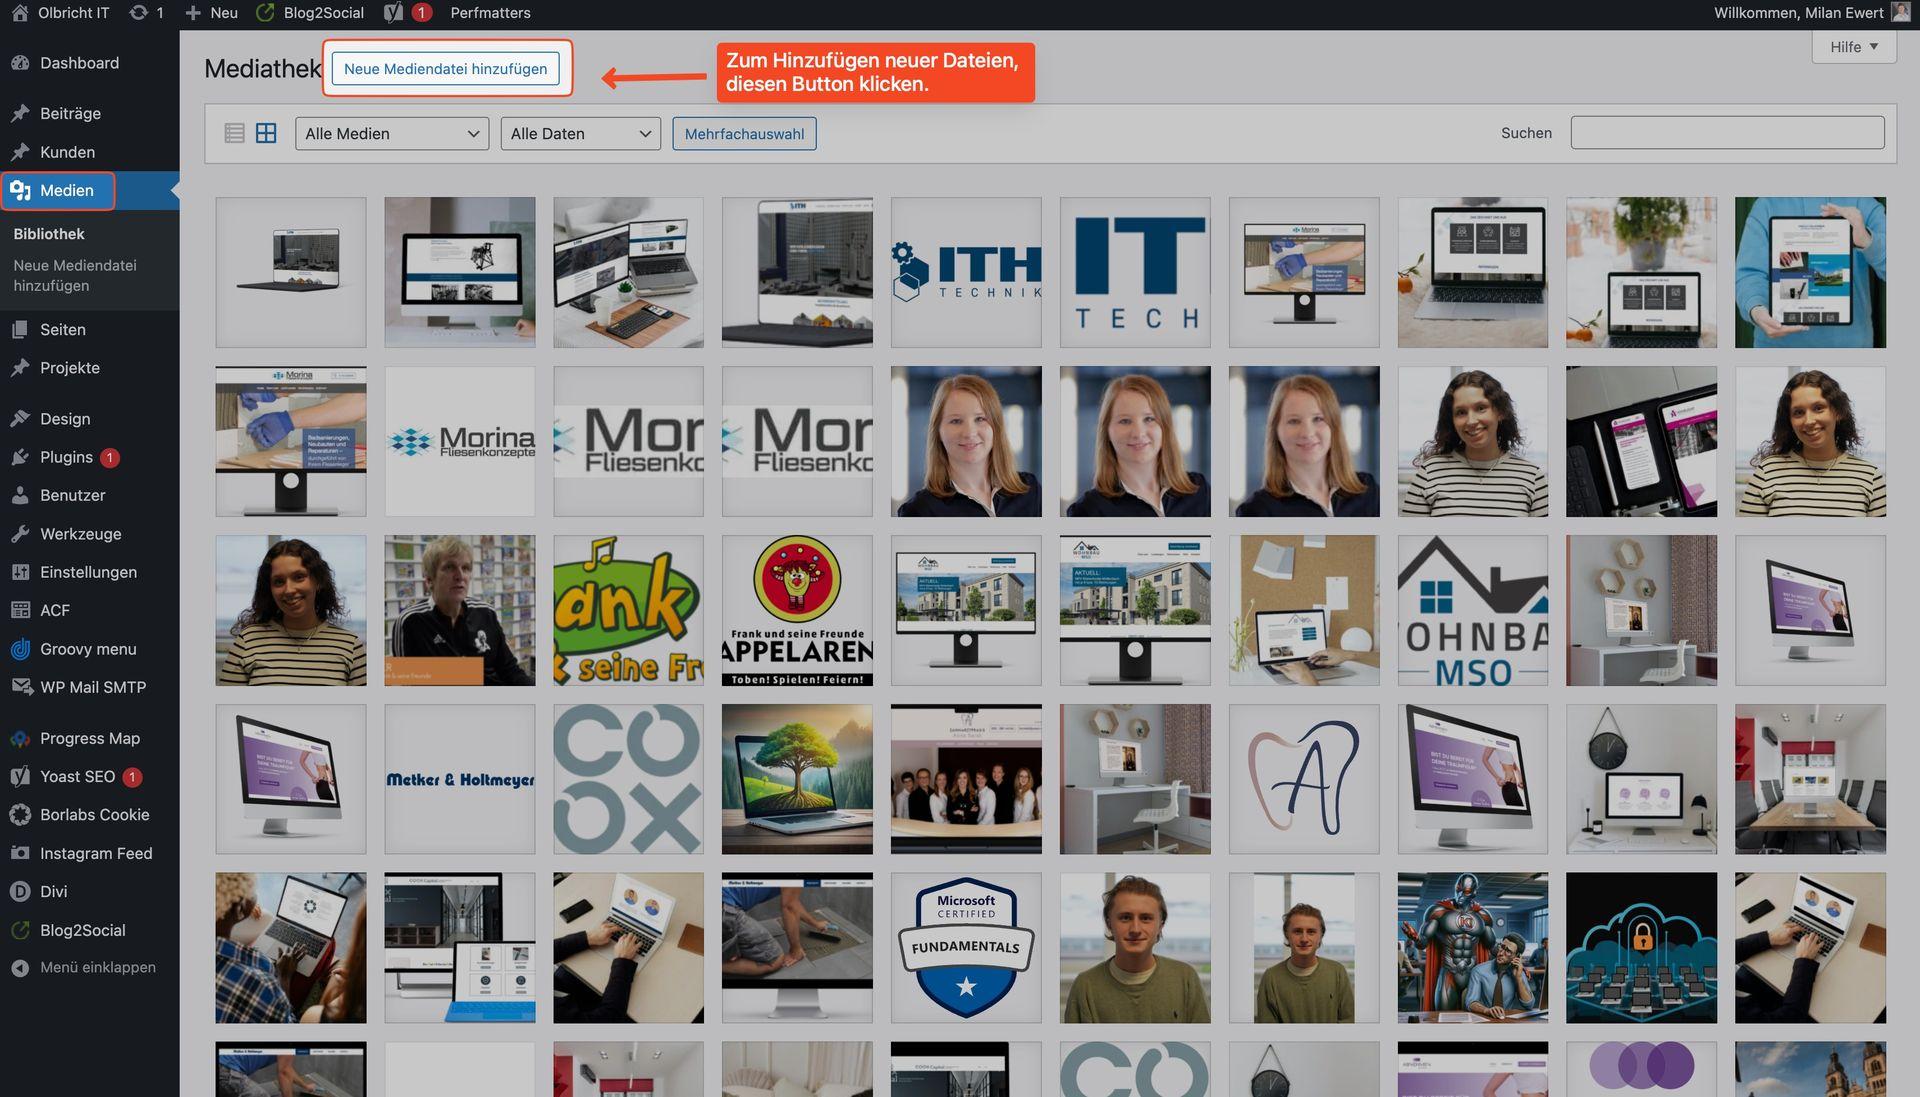
Task: Click the Plugins plug icon
Action: point(20,457)
